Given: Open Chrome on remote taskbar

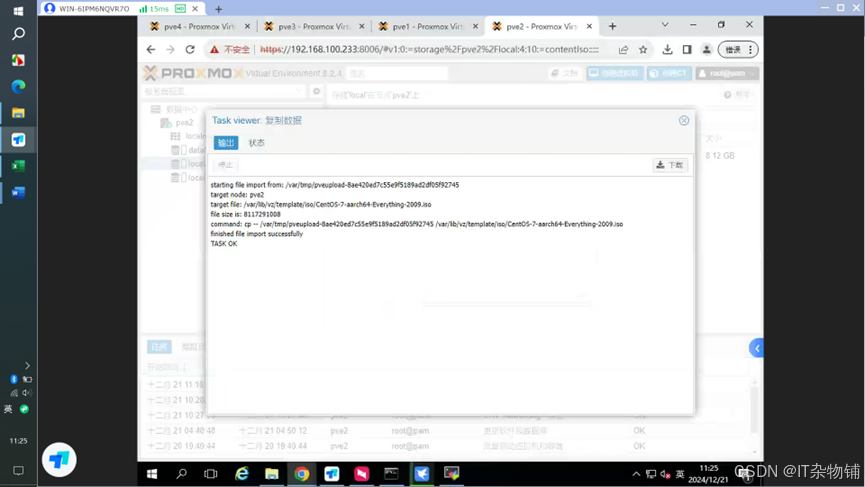Looking at the screenshot, I should pyautogui.click(x=302, y=474).
